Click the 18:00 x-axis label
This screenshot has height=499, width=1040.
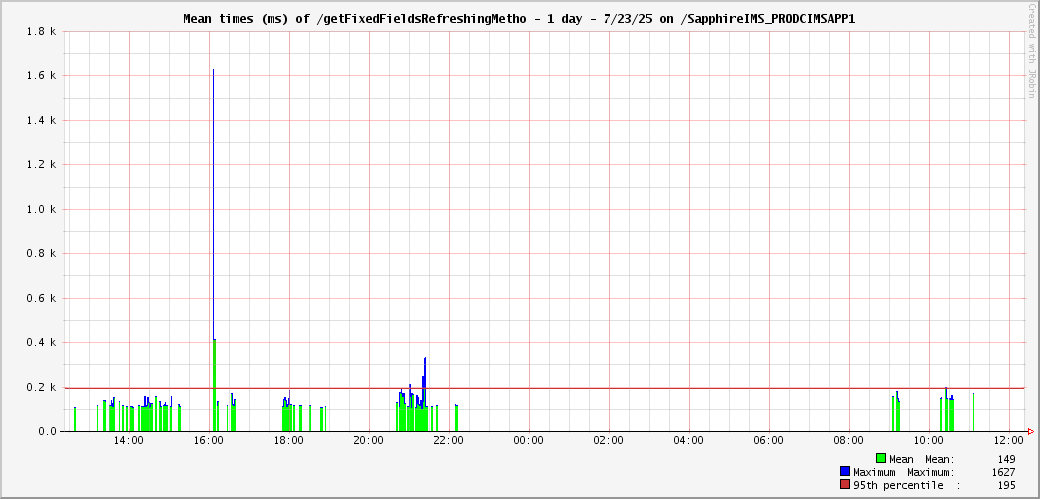click(289, 441)
